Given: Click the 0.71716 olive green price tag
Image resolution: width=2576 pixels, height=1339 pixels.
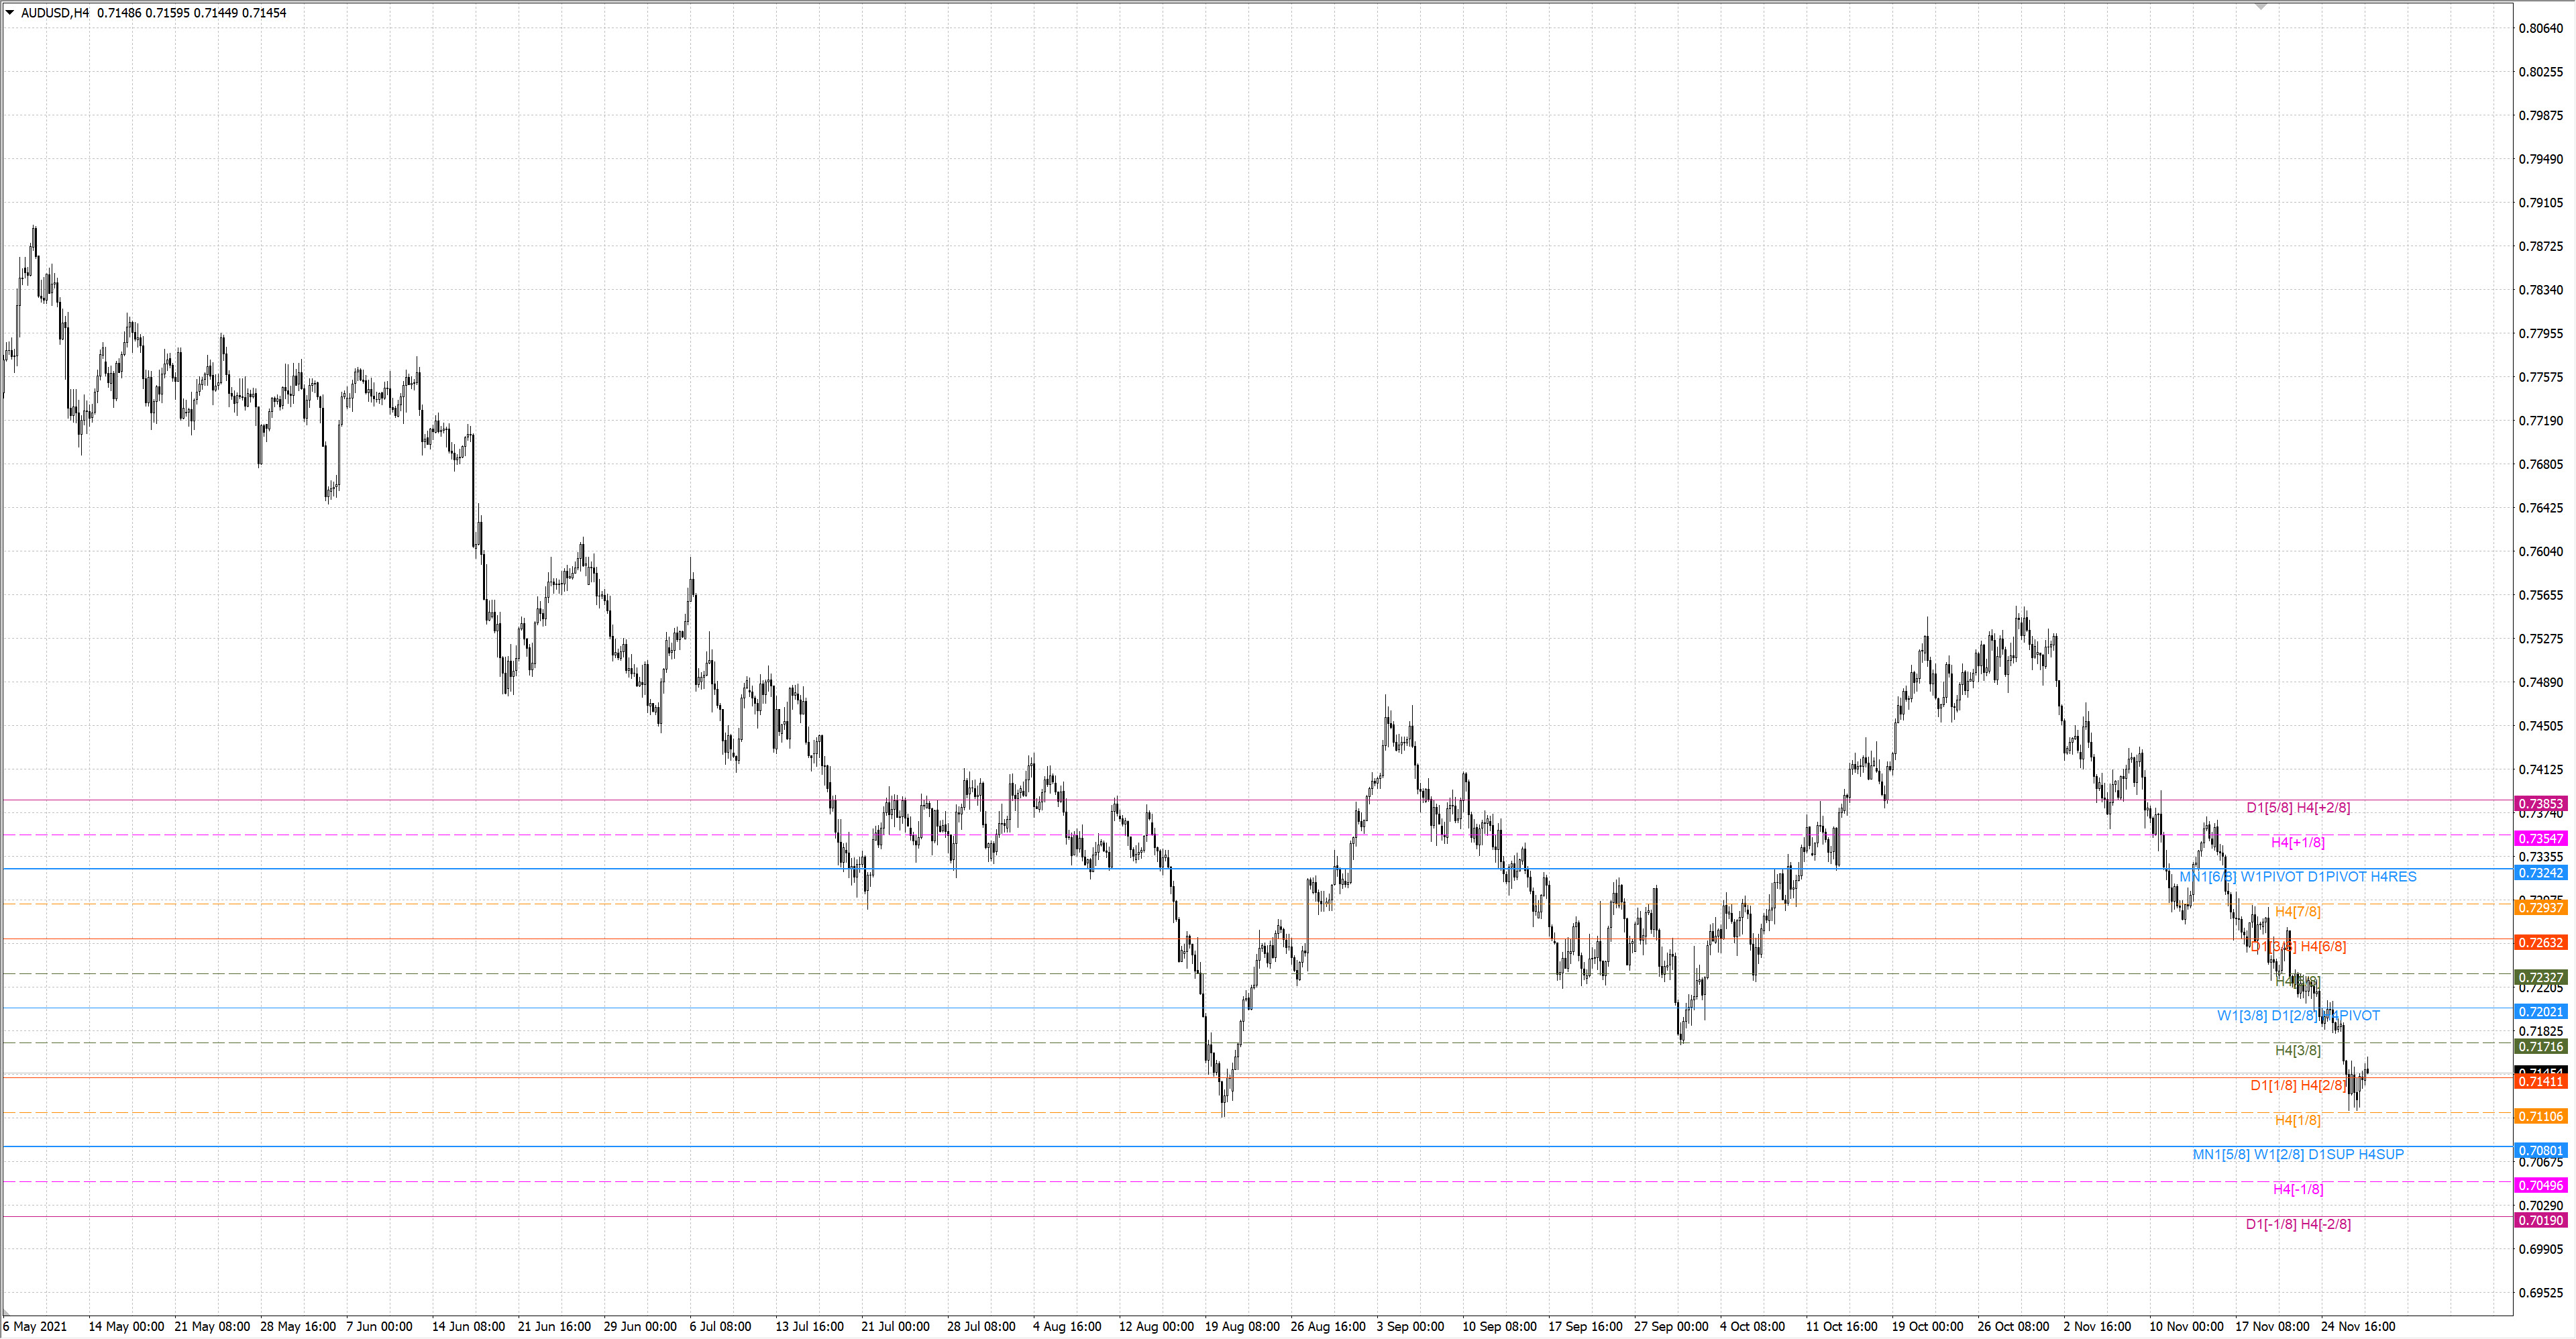Looking at the screenshot, I should pyautogui.click(x=2540, y=1047).
